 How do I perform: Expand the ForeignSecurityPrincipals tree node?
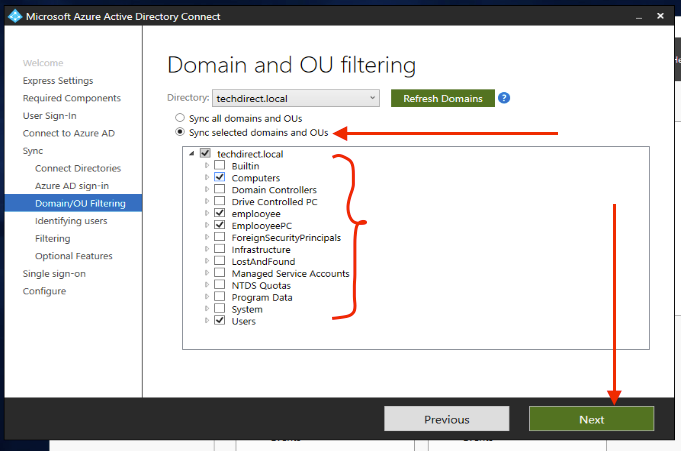pos(207,237)
